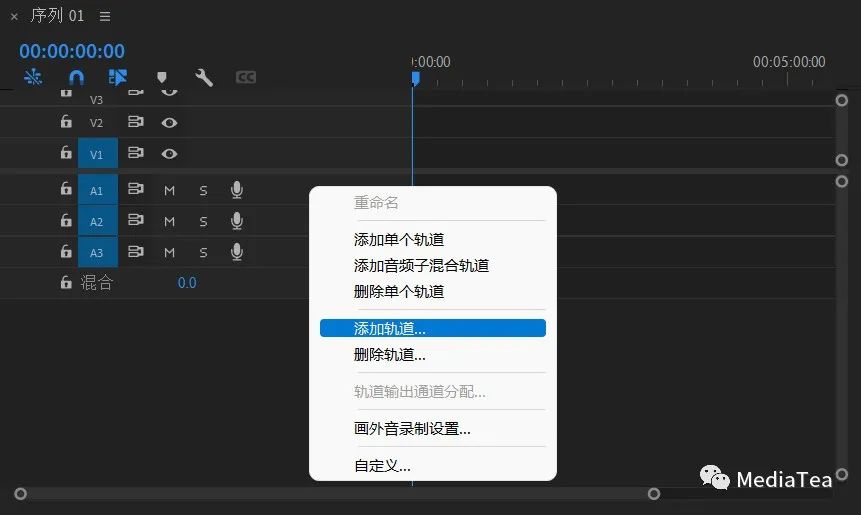Select the 序列 01 tab

[x=58, y=16]
